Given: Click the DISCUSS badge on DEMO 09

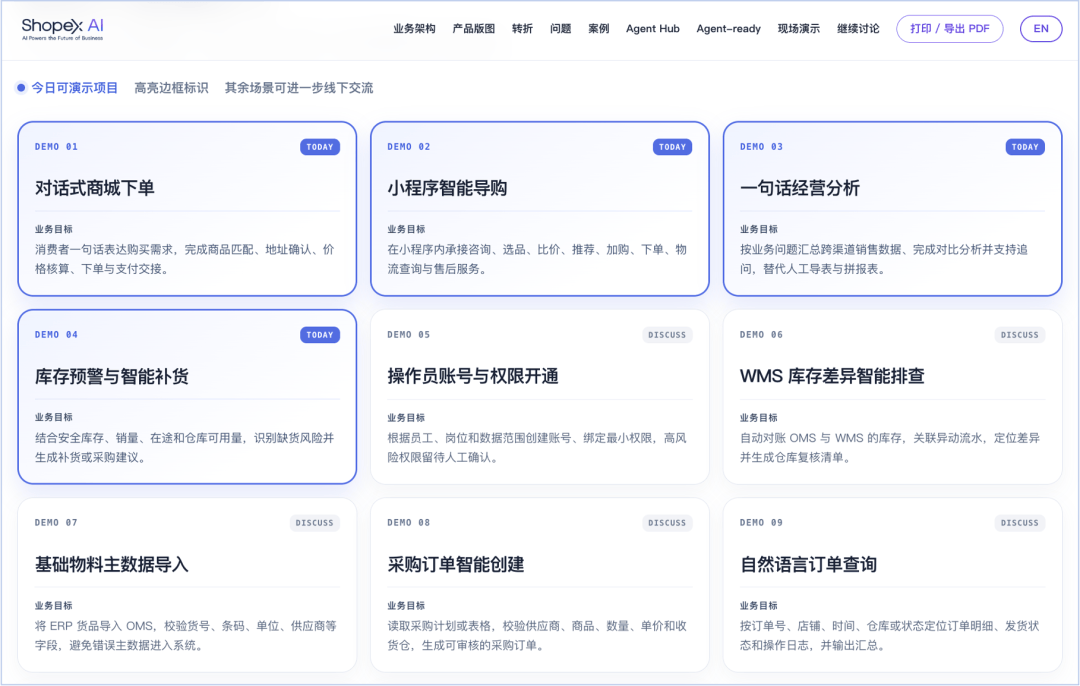Looking at the screenshot, I should pos(1019,523).
